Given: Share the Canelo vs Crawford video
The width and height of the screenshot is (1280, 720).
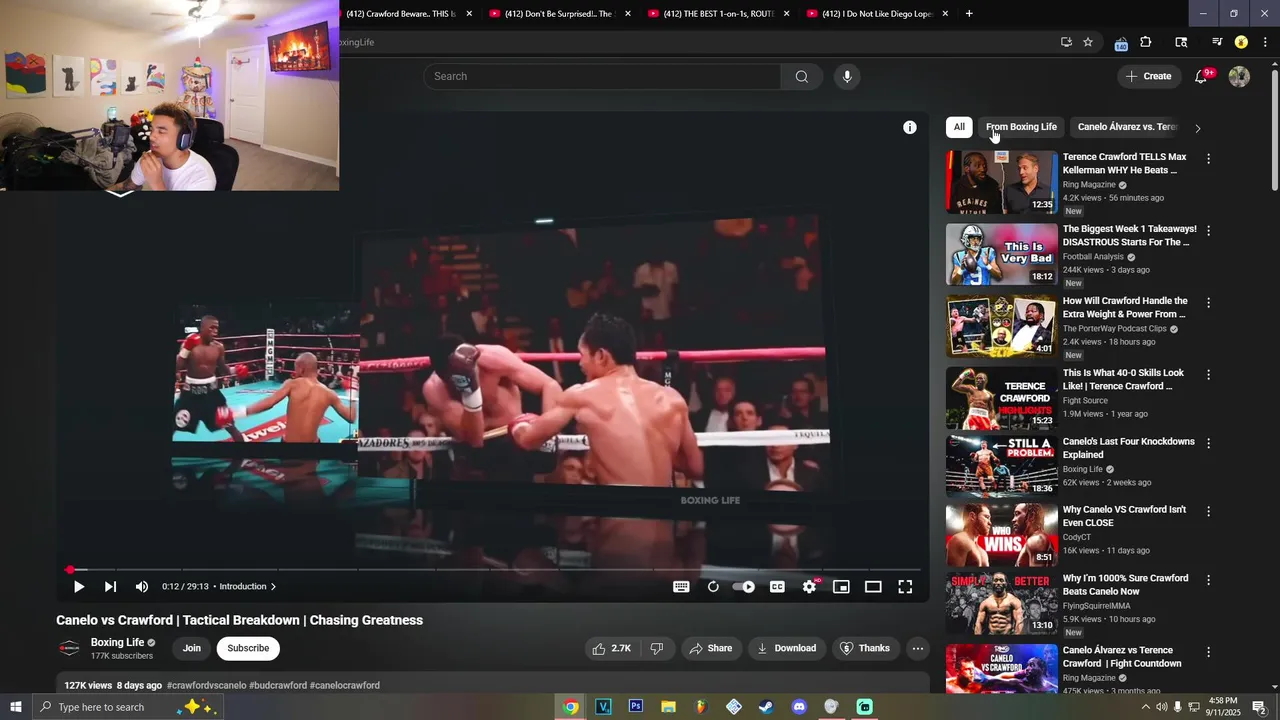Looking at the screenshot, I should click(x=712, y=648).
